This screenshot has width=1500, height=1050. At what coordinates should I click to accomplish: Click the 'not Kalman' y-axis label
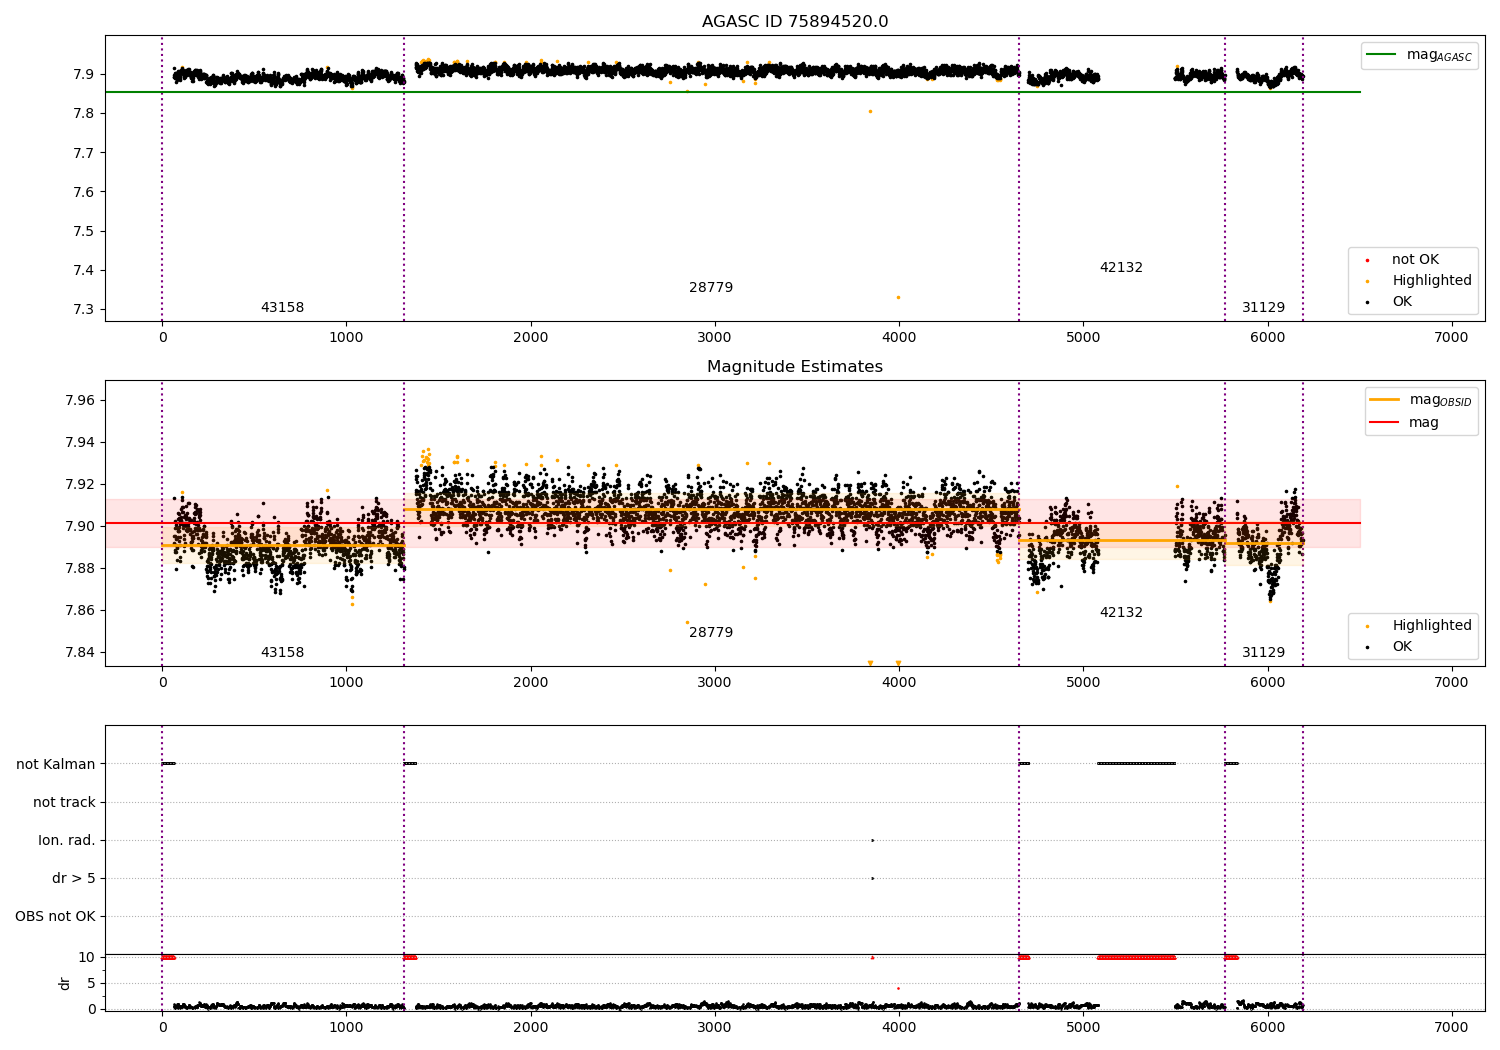click(56, 765)
